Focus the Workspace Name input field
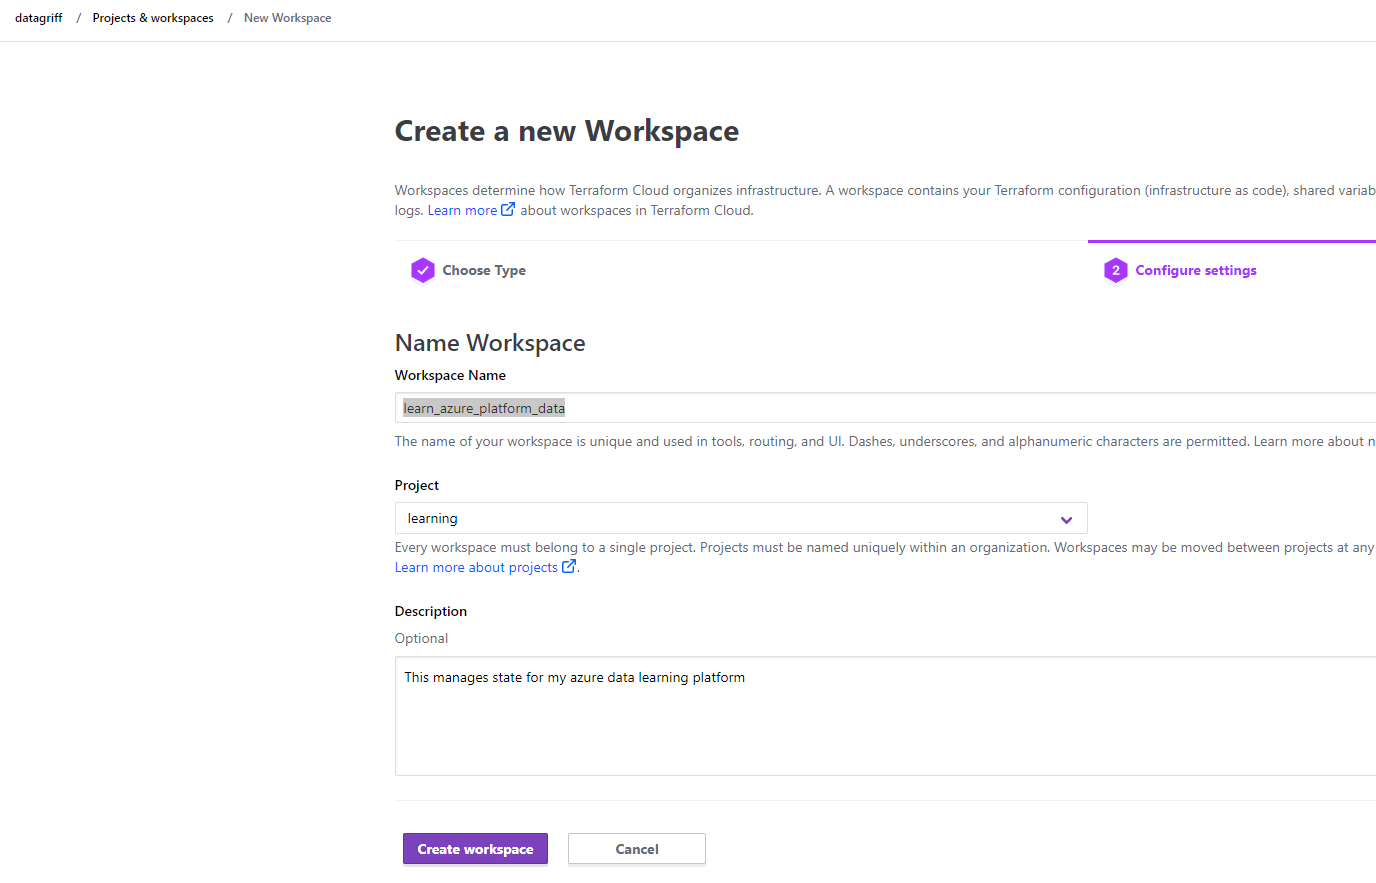Screen dimensions: 1376x883 [886, 408]
